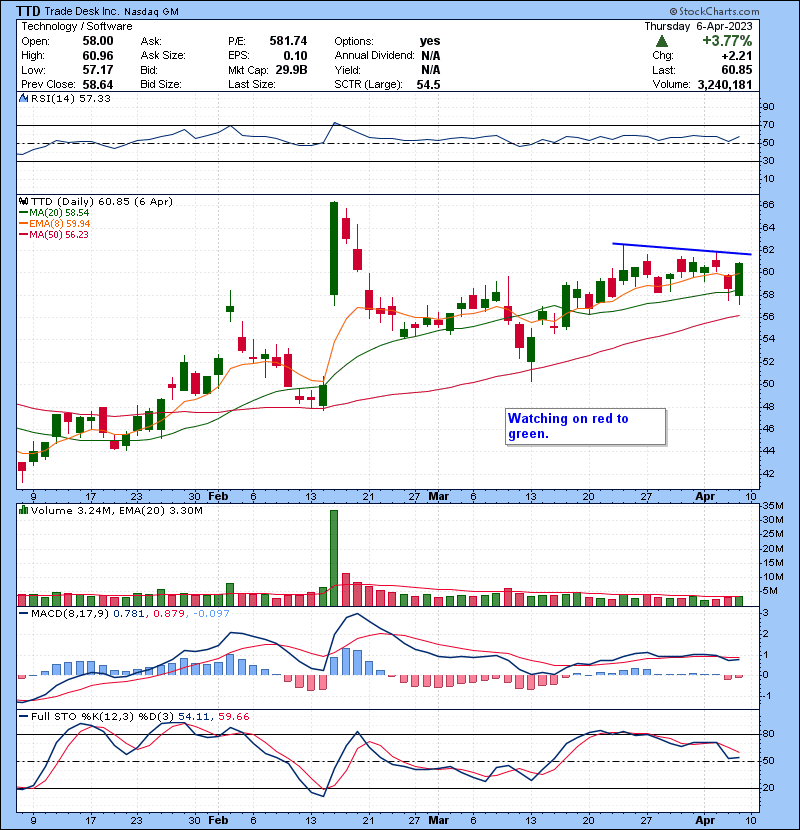Screen dimensions: 800x830
Task: Click the Last price 60.85 in header
Action: click(736, 70)
